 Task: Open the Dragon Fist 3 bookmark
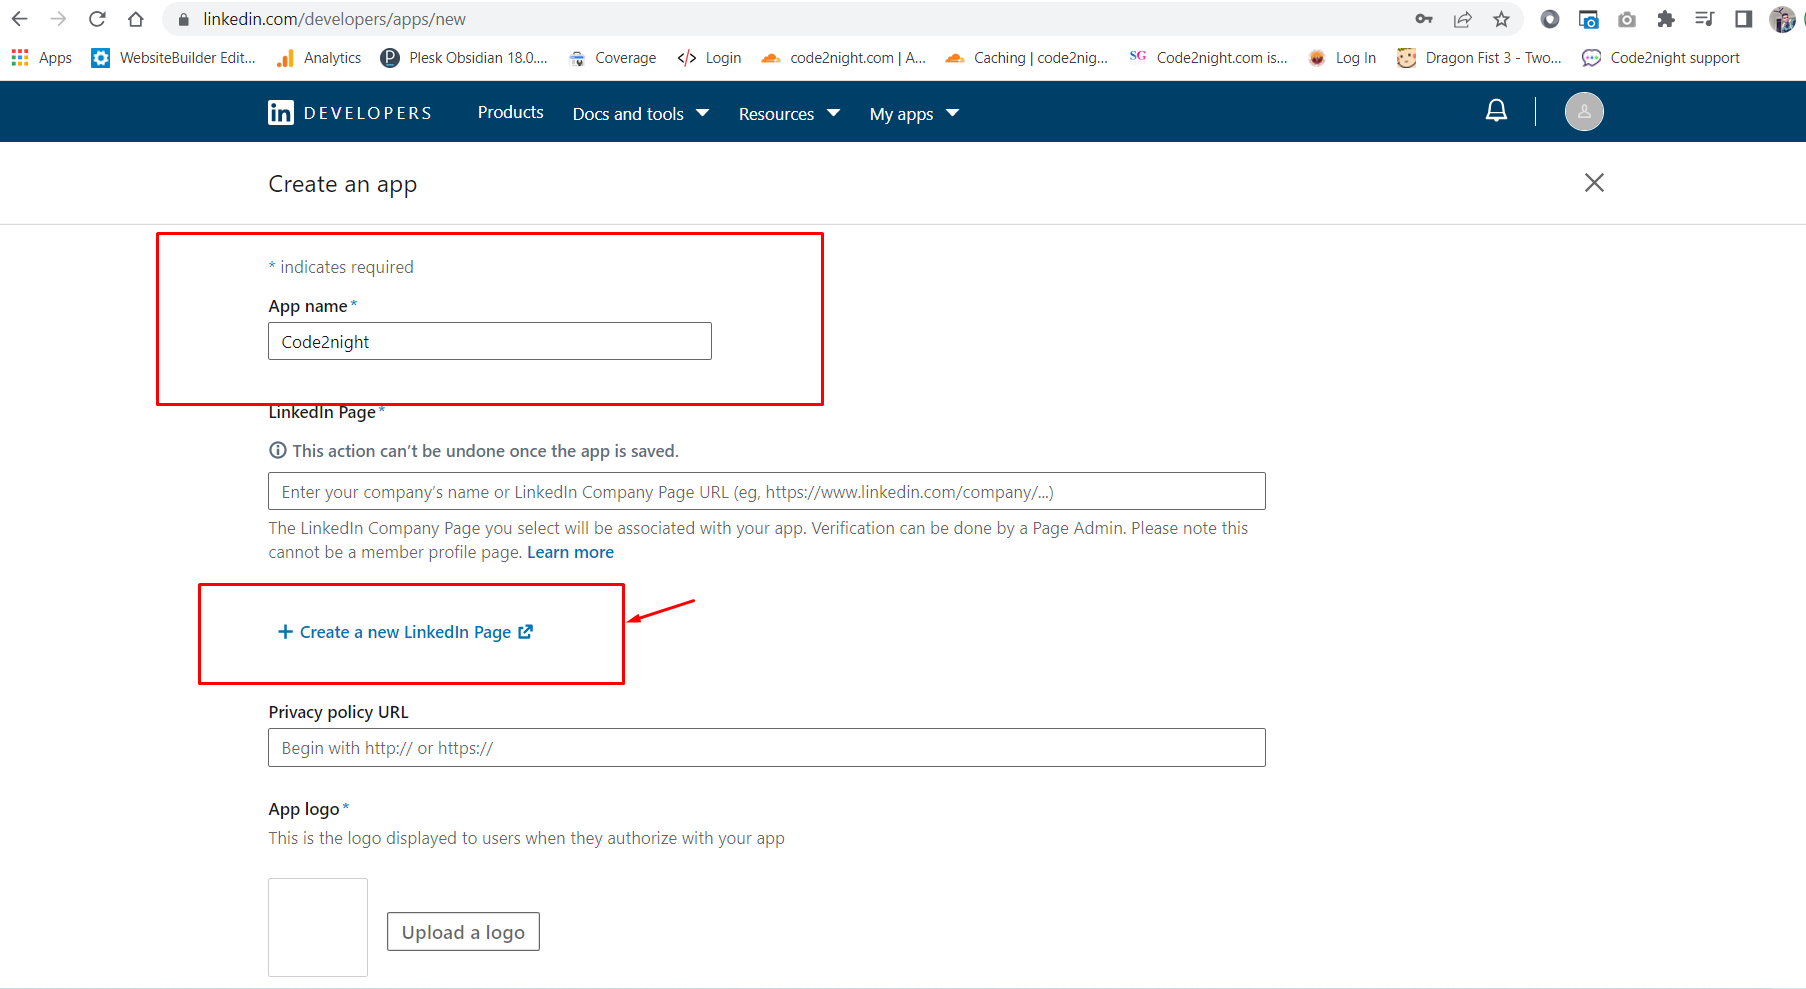[x=1479, y=58]
